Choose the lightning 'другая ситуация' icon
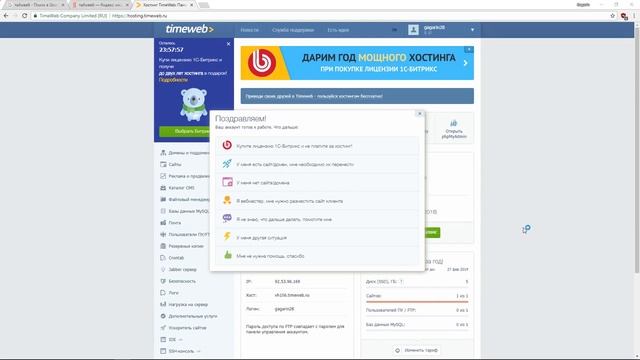The height and width of the screenshot is (360, 640). pyautogui.click(x=227, y=237)
